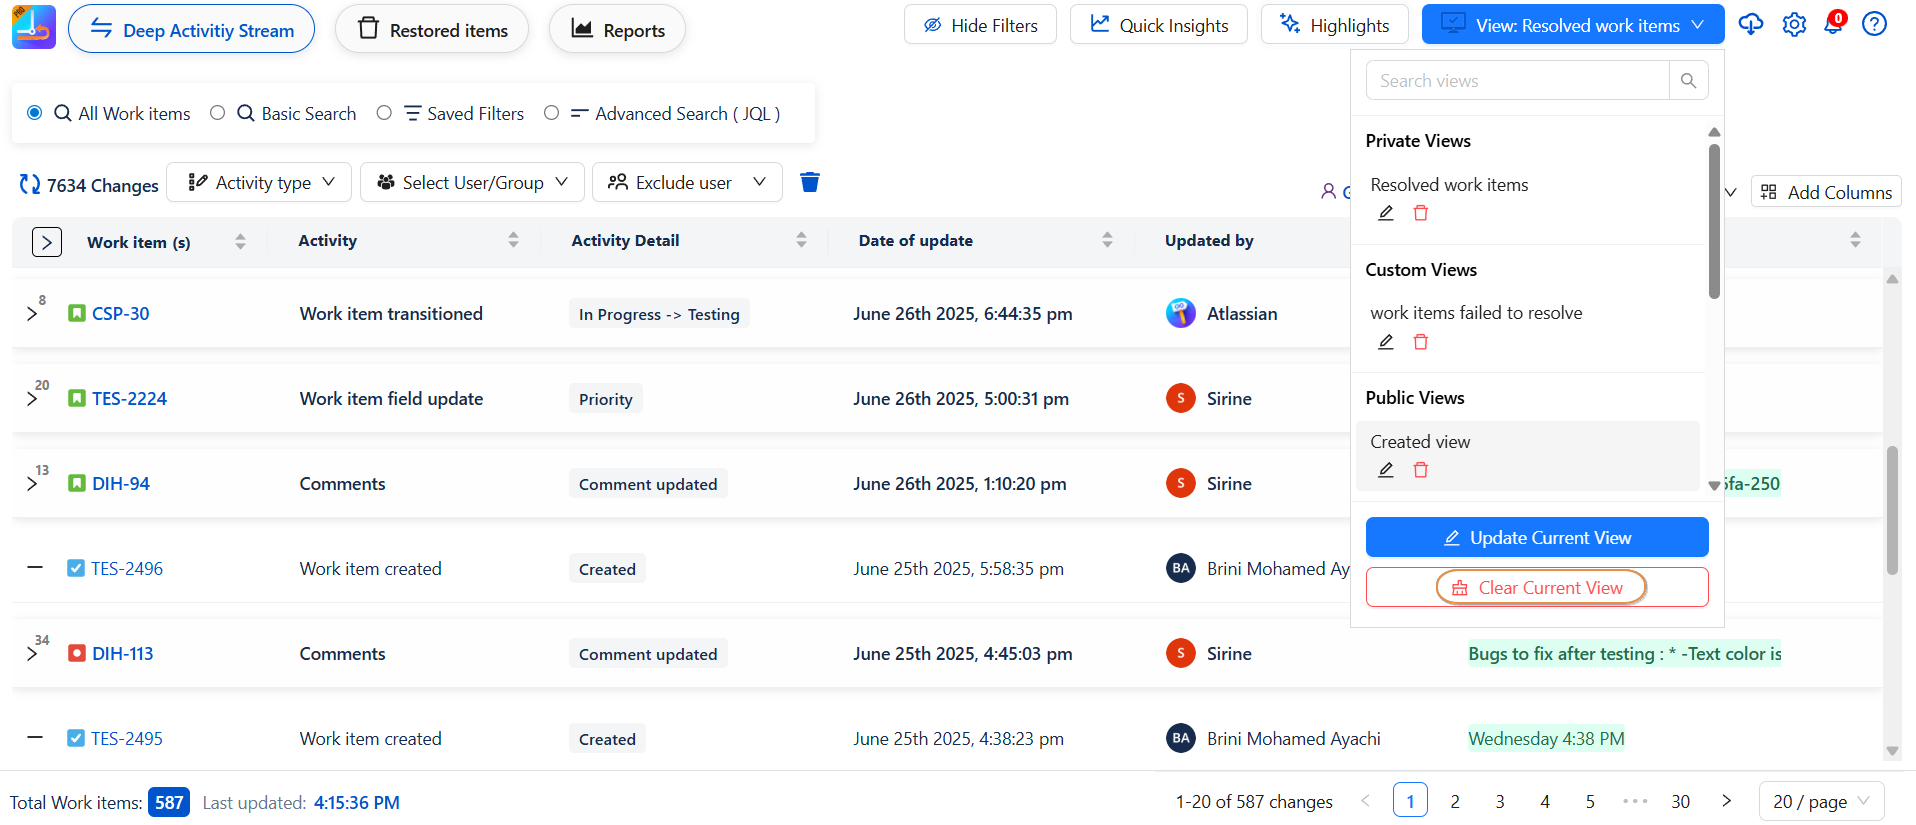Click the search magnifier in views panel
The image size is (1916, 825).
1688,81
